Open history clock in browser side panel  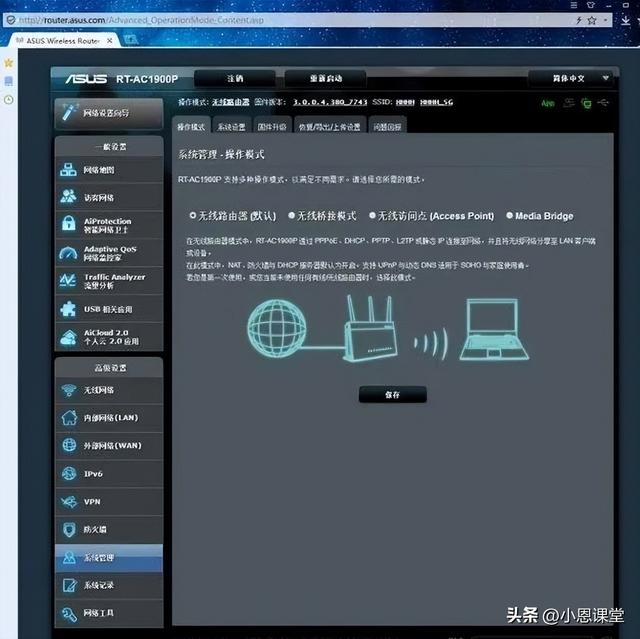tap(9, 100)
